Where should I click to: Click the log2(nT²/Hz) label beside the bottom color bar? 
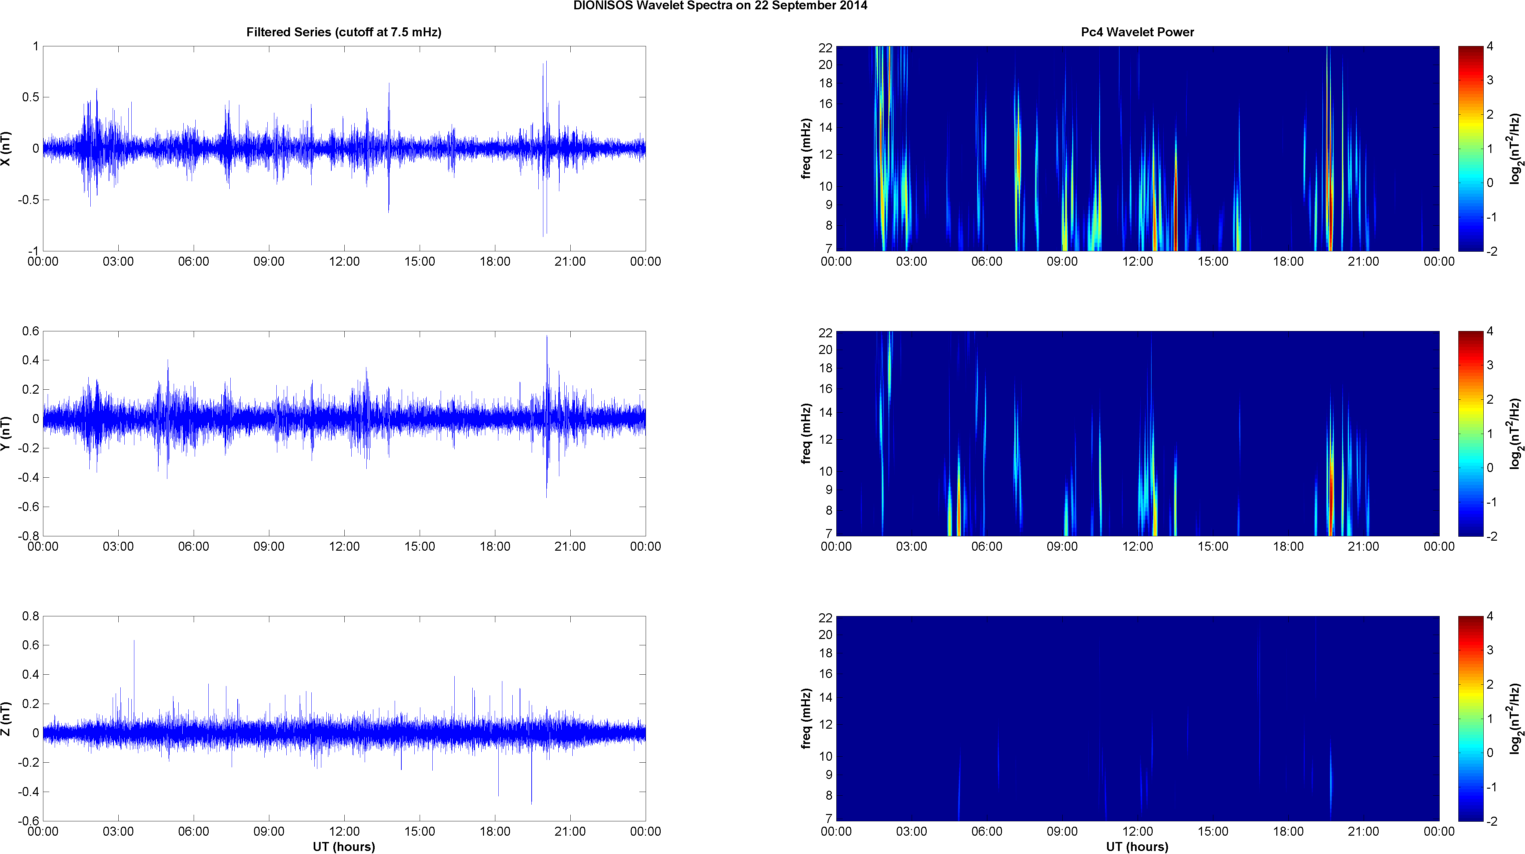click(x=1516, y=718)
